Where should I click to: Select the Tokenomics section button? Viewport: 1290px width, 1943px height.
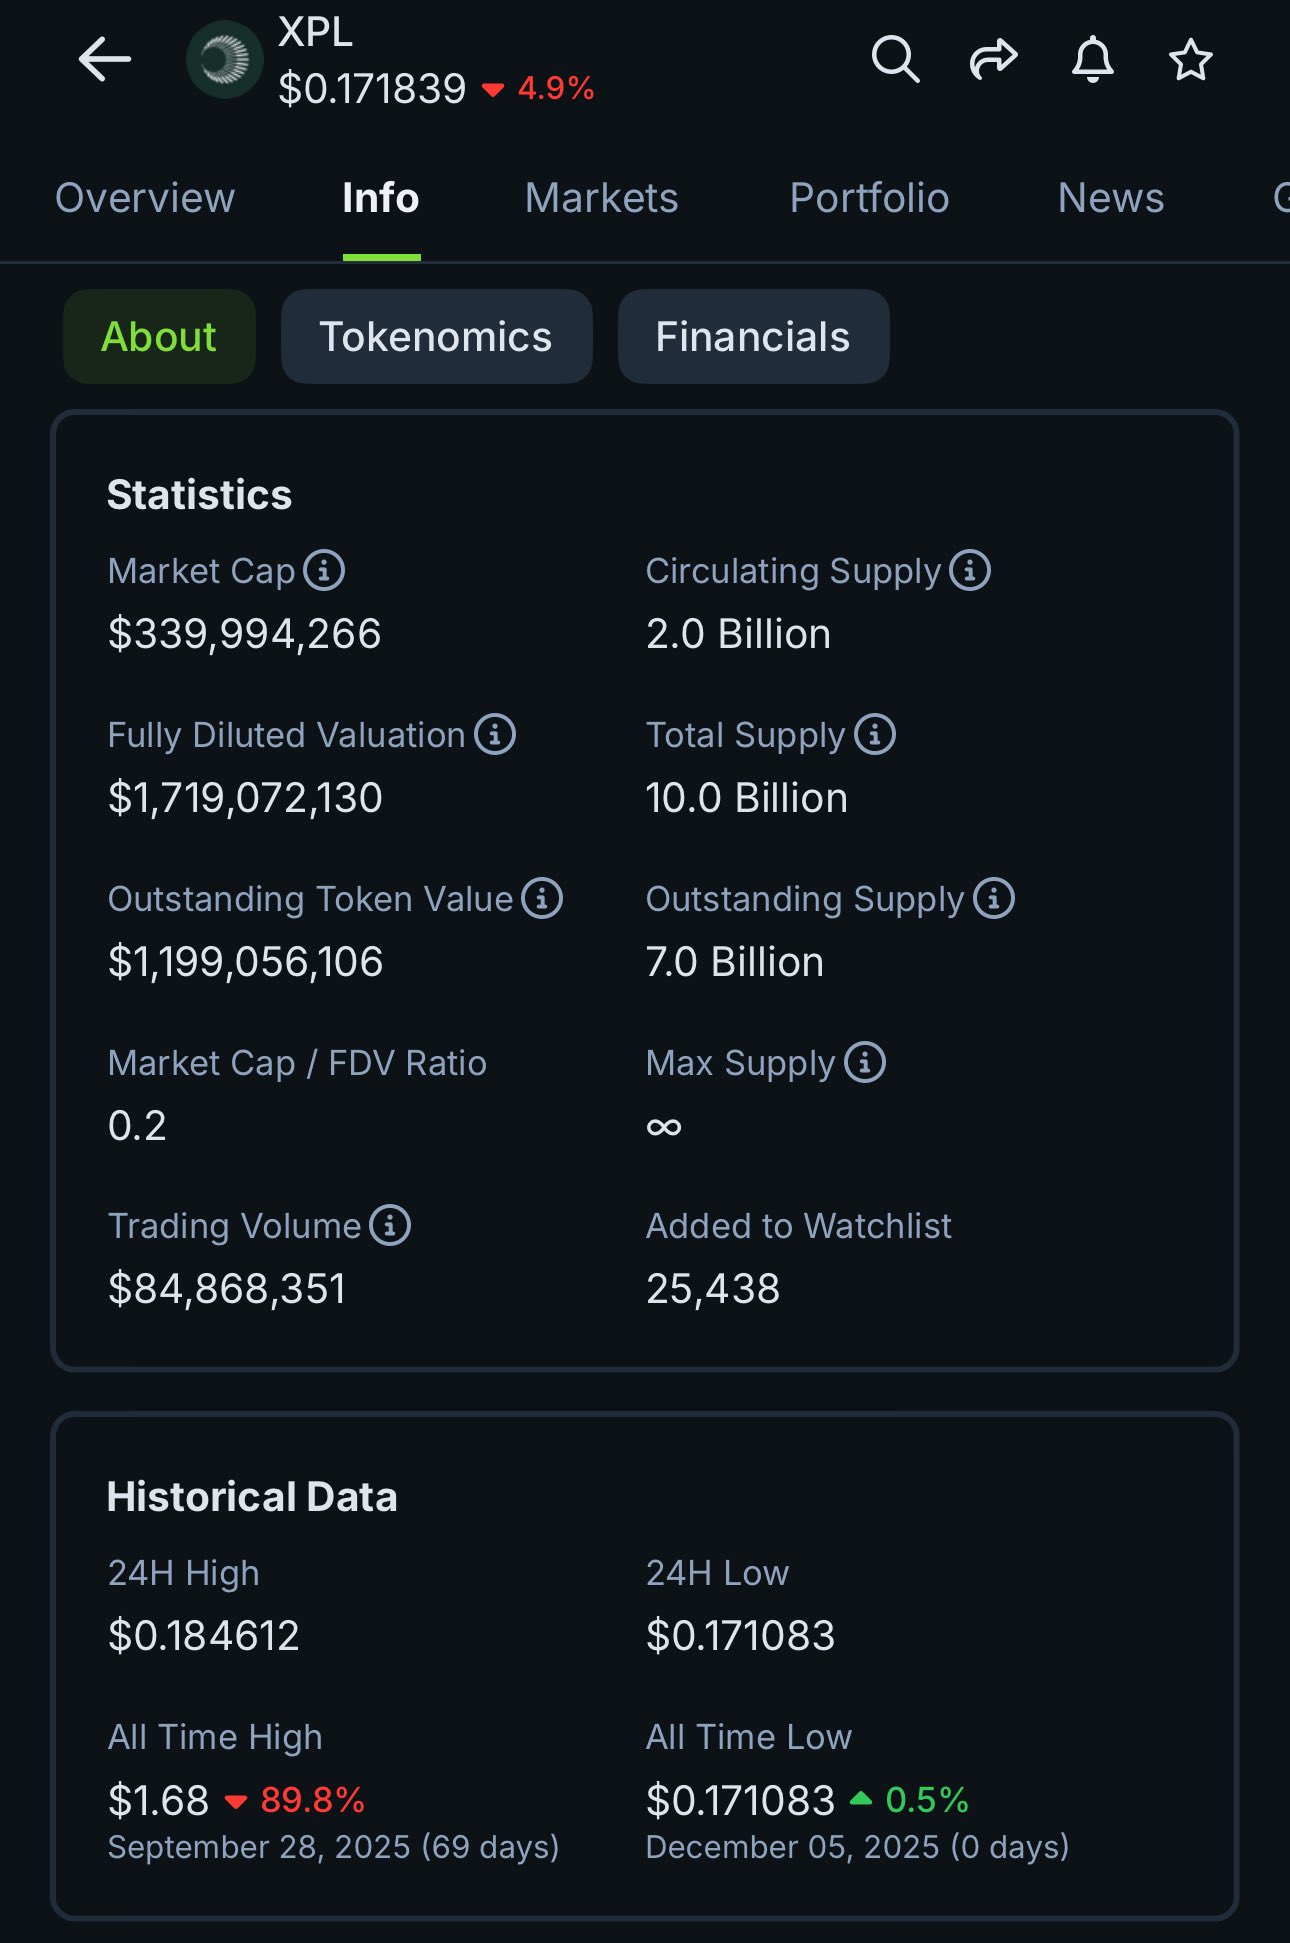(x=436, y=337)
